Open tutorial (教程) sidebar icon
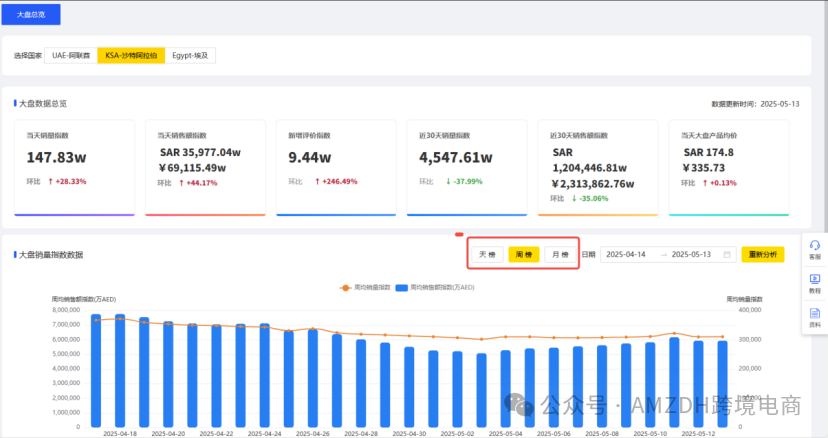Image resolution: width=828 pixels, height=438 pixels. pos(814,283)
